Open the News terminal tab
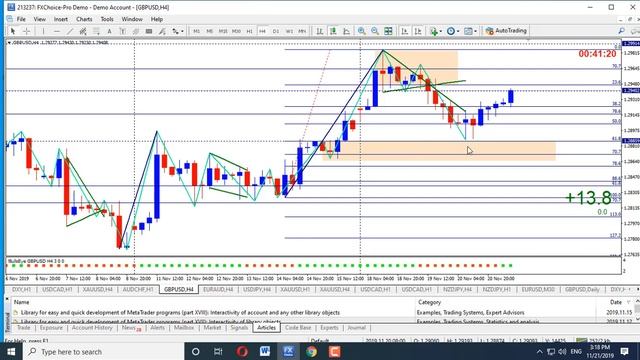The width and height of the screenshot is (640, 360). coord(131,328)
